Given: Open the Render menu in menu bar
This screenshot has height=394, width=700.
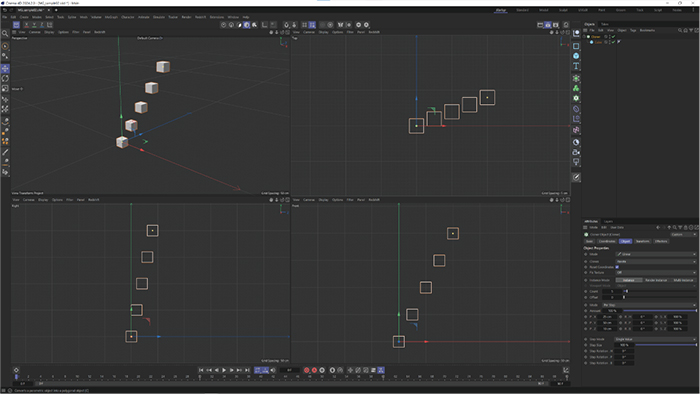Looking at the screenshot, I should [x=186, y=17].
